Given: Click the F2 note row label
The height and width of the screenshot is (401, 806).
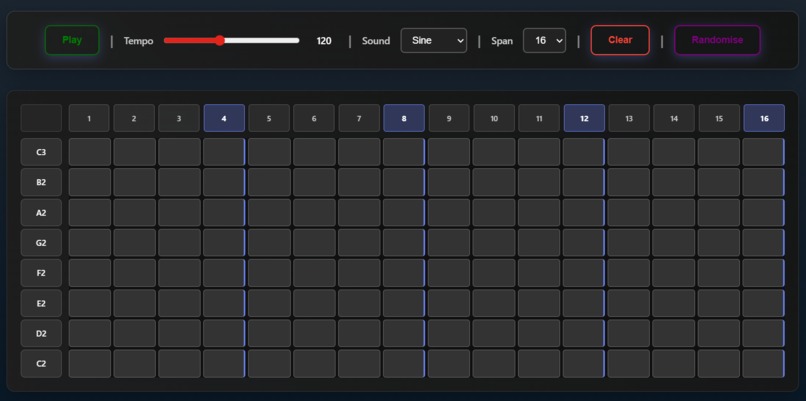Looking at the screenshot, I should click(x=41, y=273).
